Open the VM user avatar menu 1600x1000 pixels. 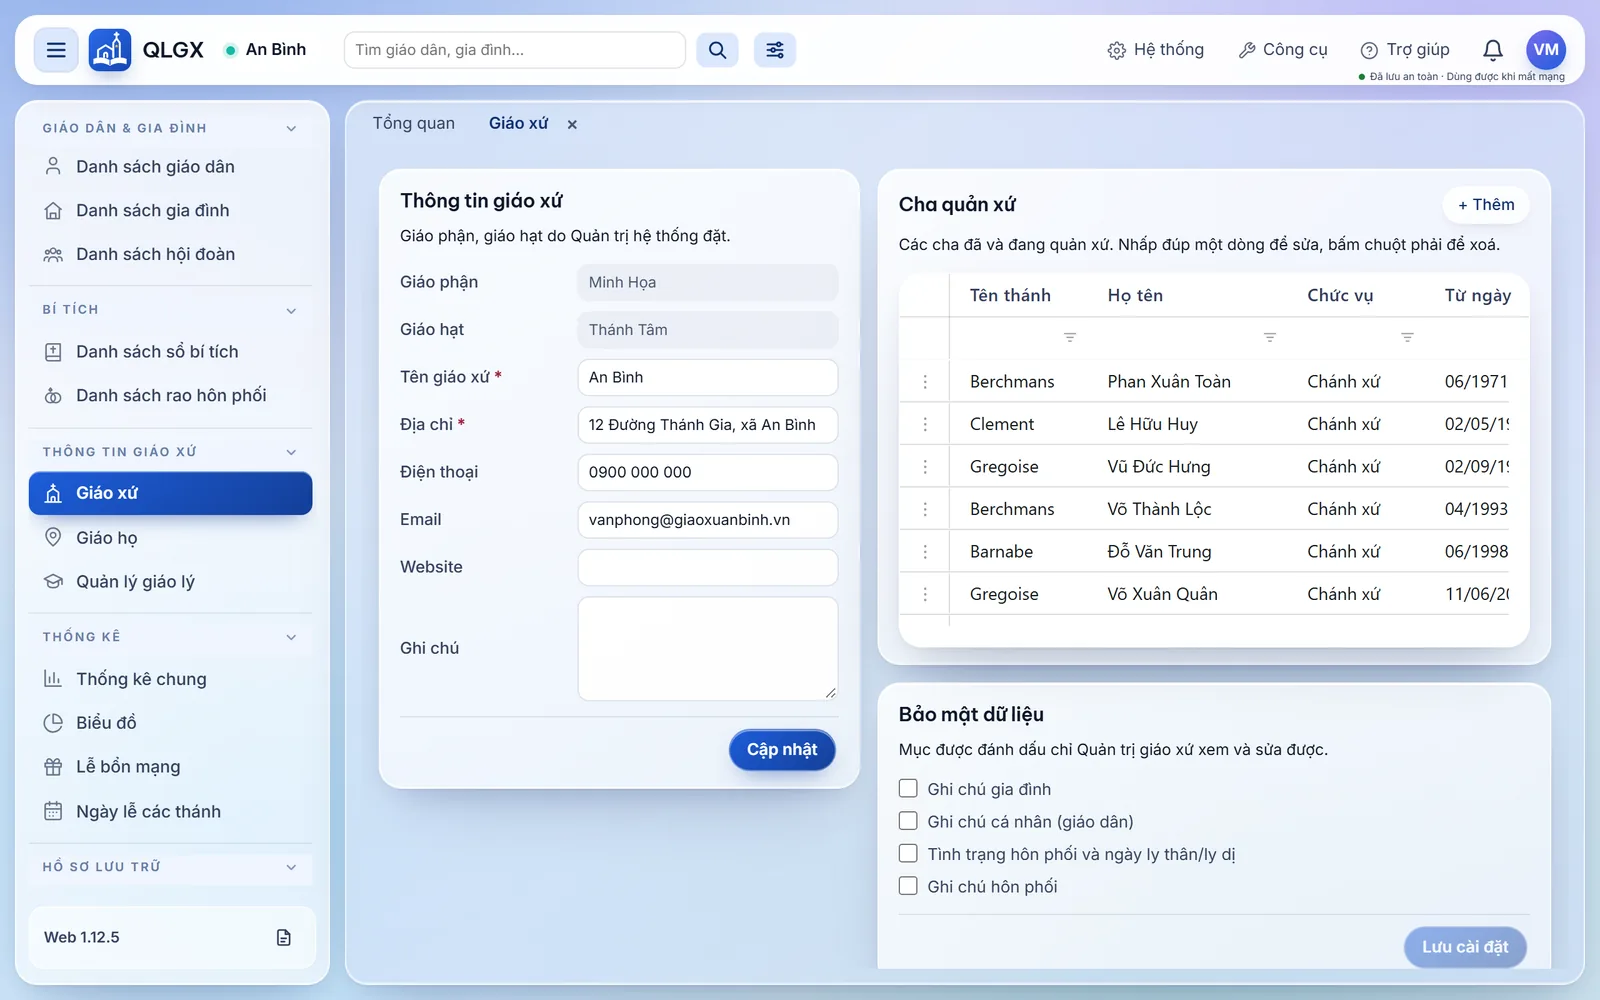point(1546,49)
